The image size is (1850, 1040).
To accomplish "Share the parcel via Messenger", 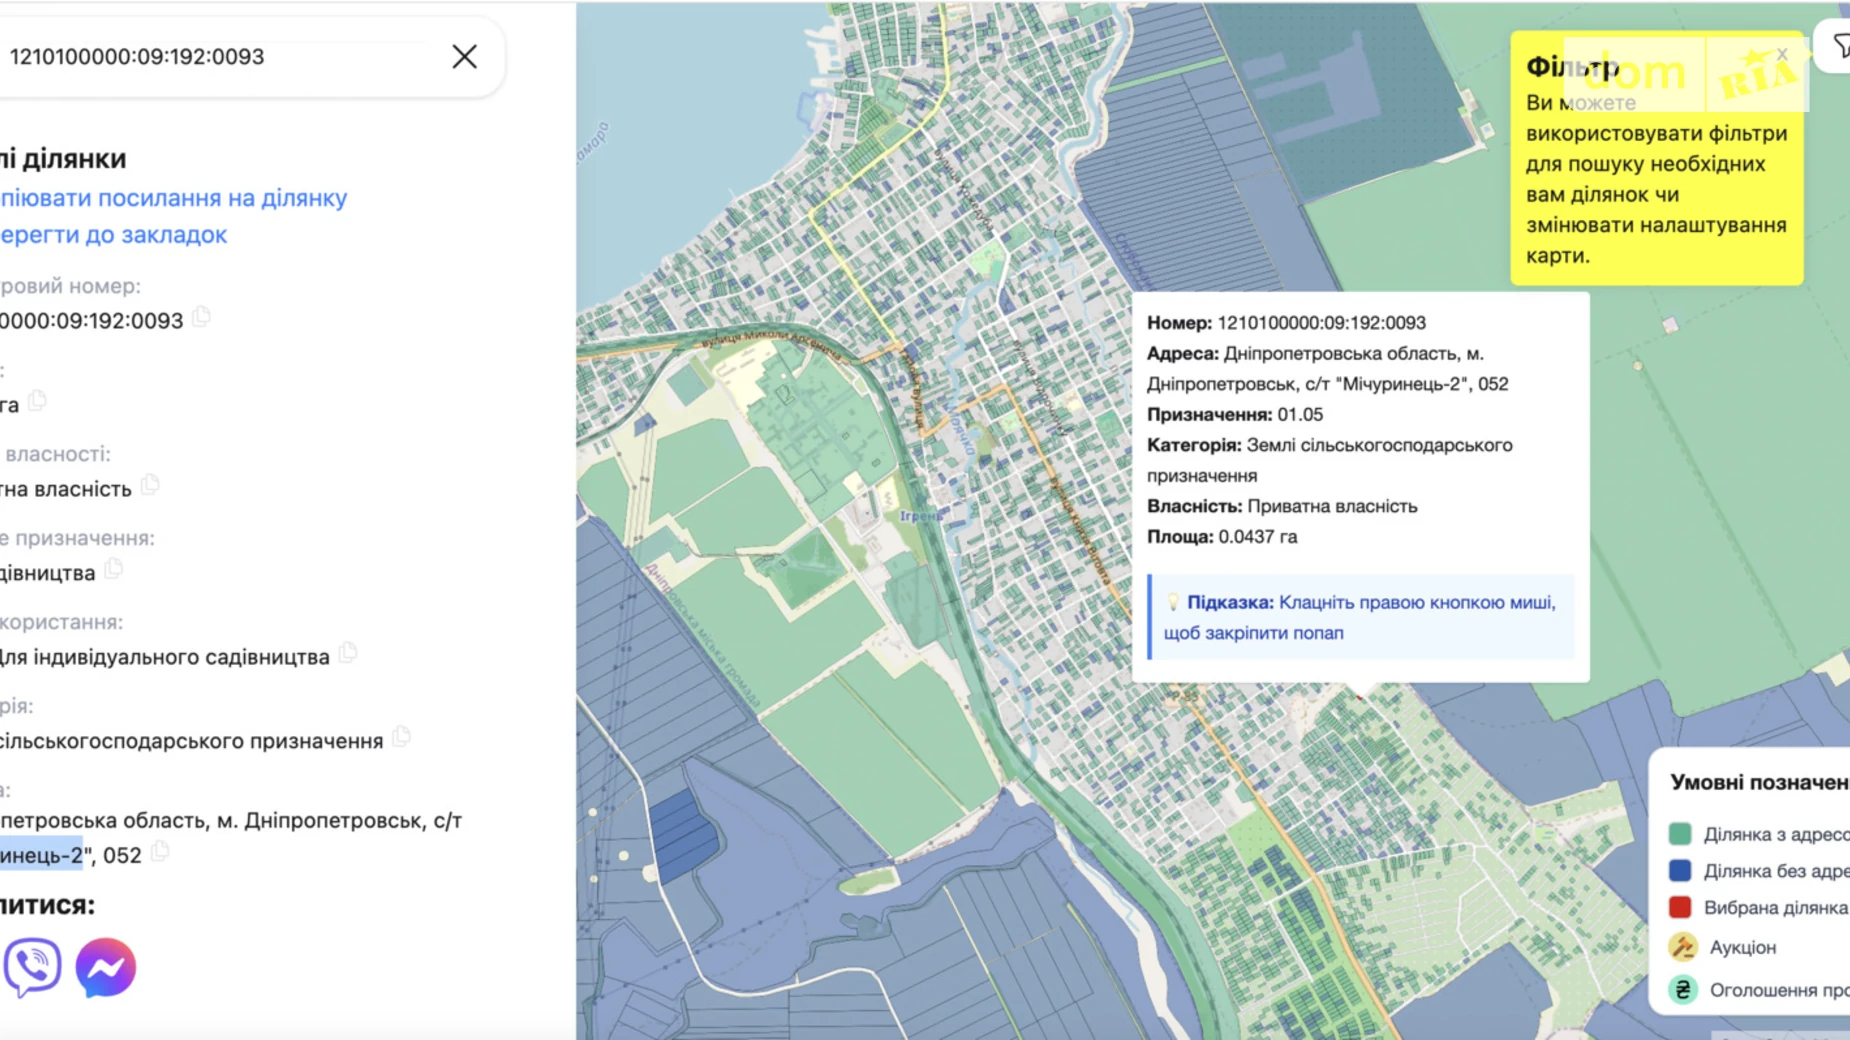I will pyautogui.click(x=105, y=967).
